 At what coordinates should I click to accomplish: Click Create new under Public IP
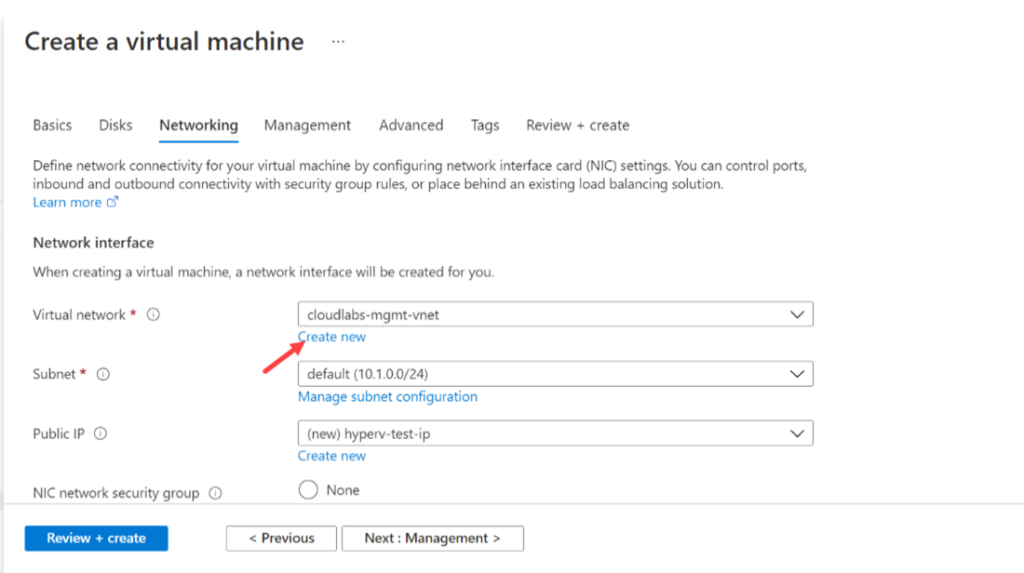pyautogui.click(x=332, y=456)
